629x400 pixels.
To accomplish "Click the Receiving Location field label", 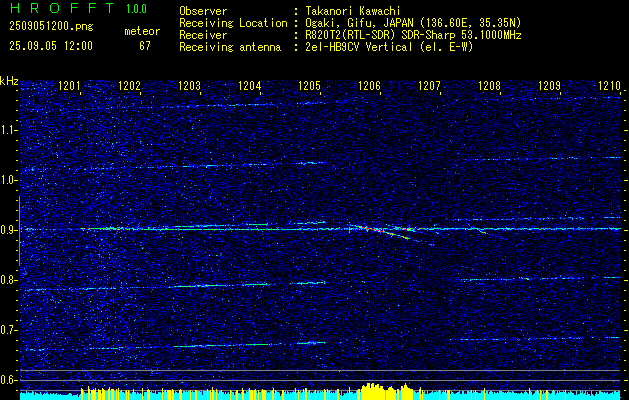I will point(233,23).
